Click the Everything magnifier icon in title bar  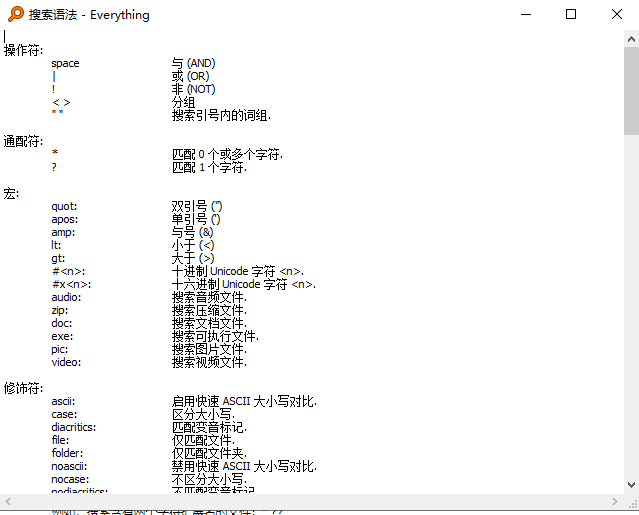(x=16, y=14)
